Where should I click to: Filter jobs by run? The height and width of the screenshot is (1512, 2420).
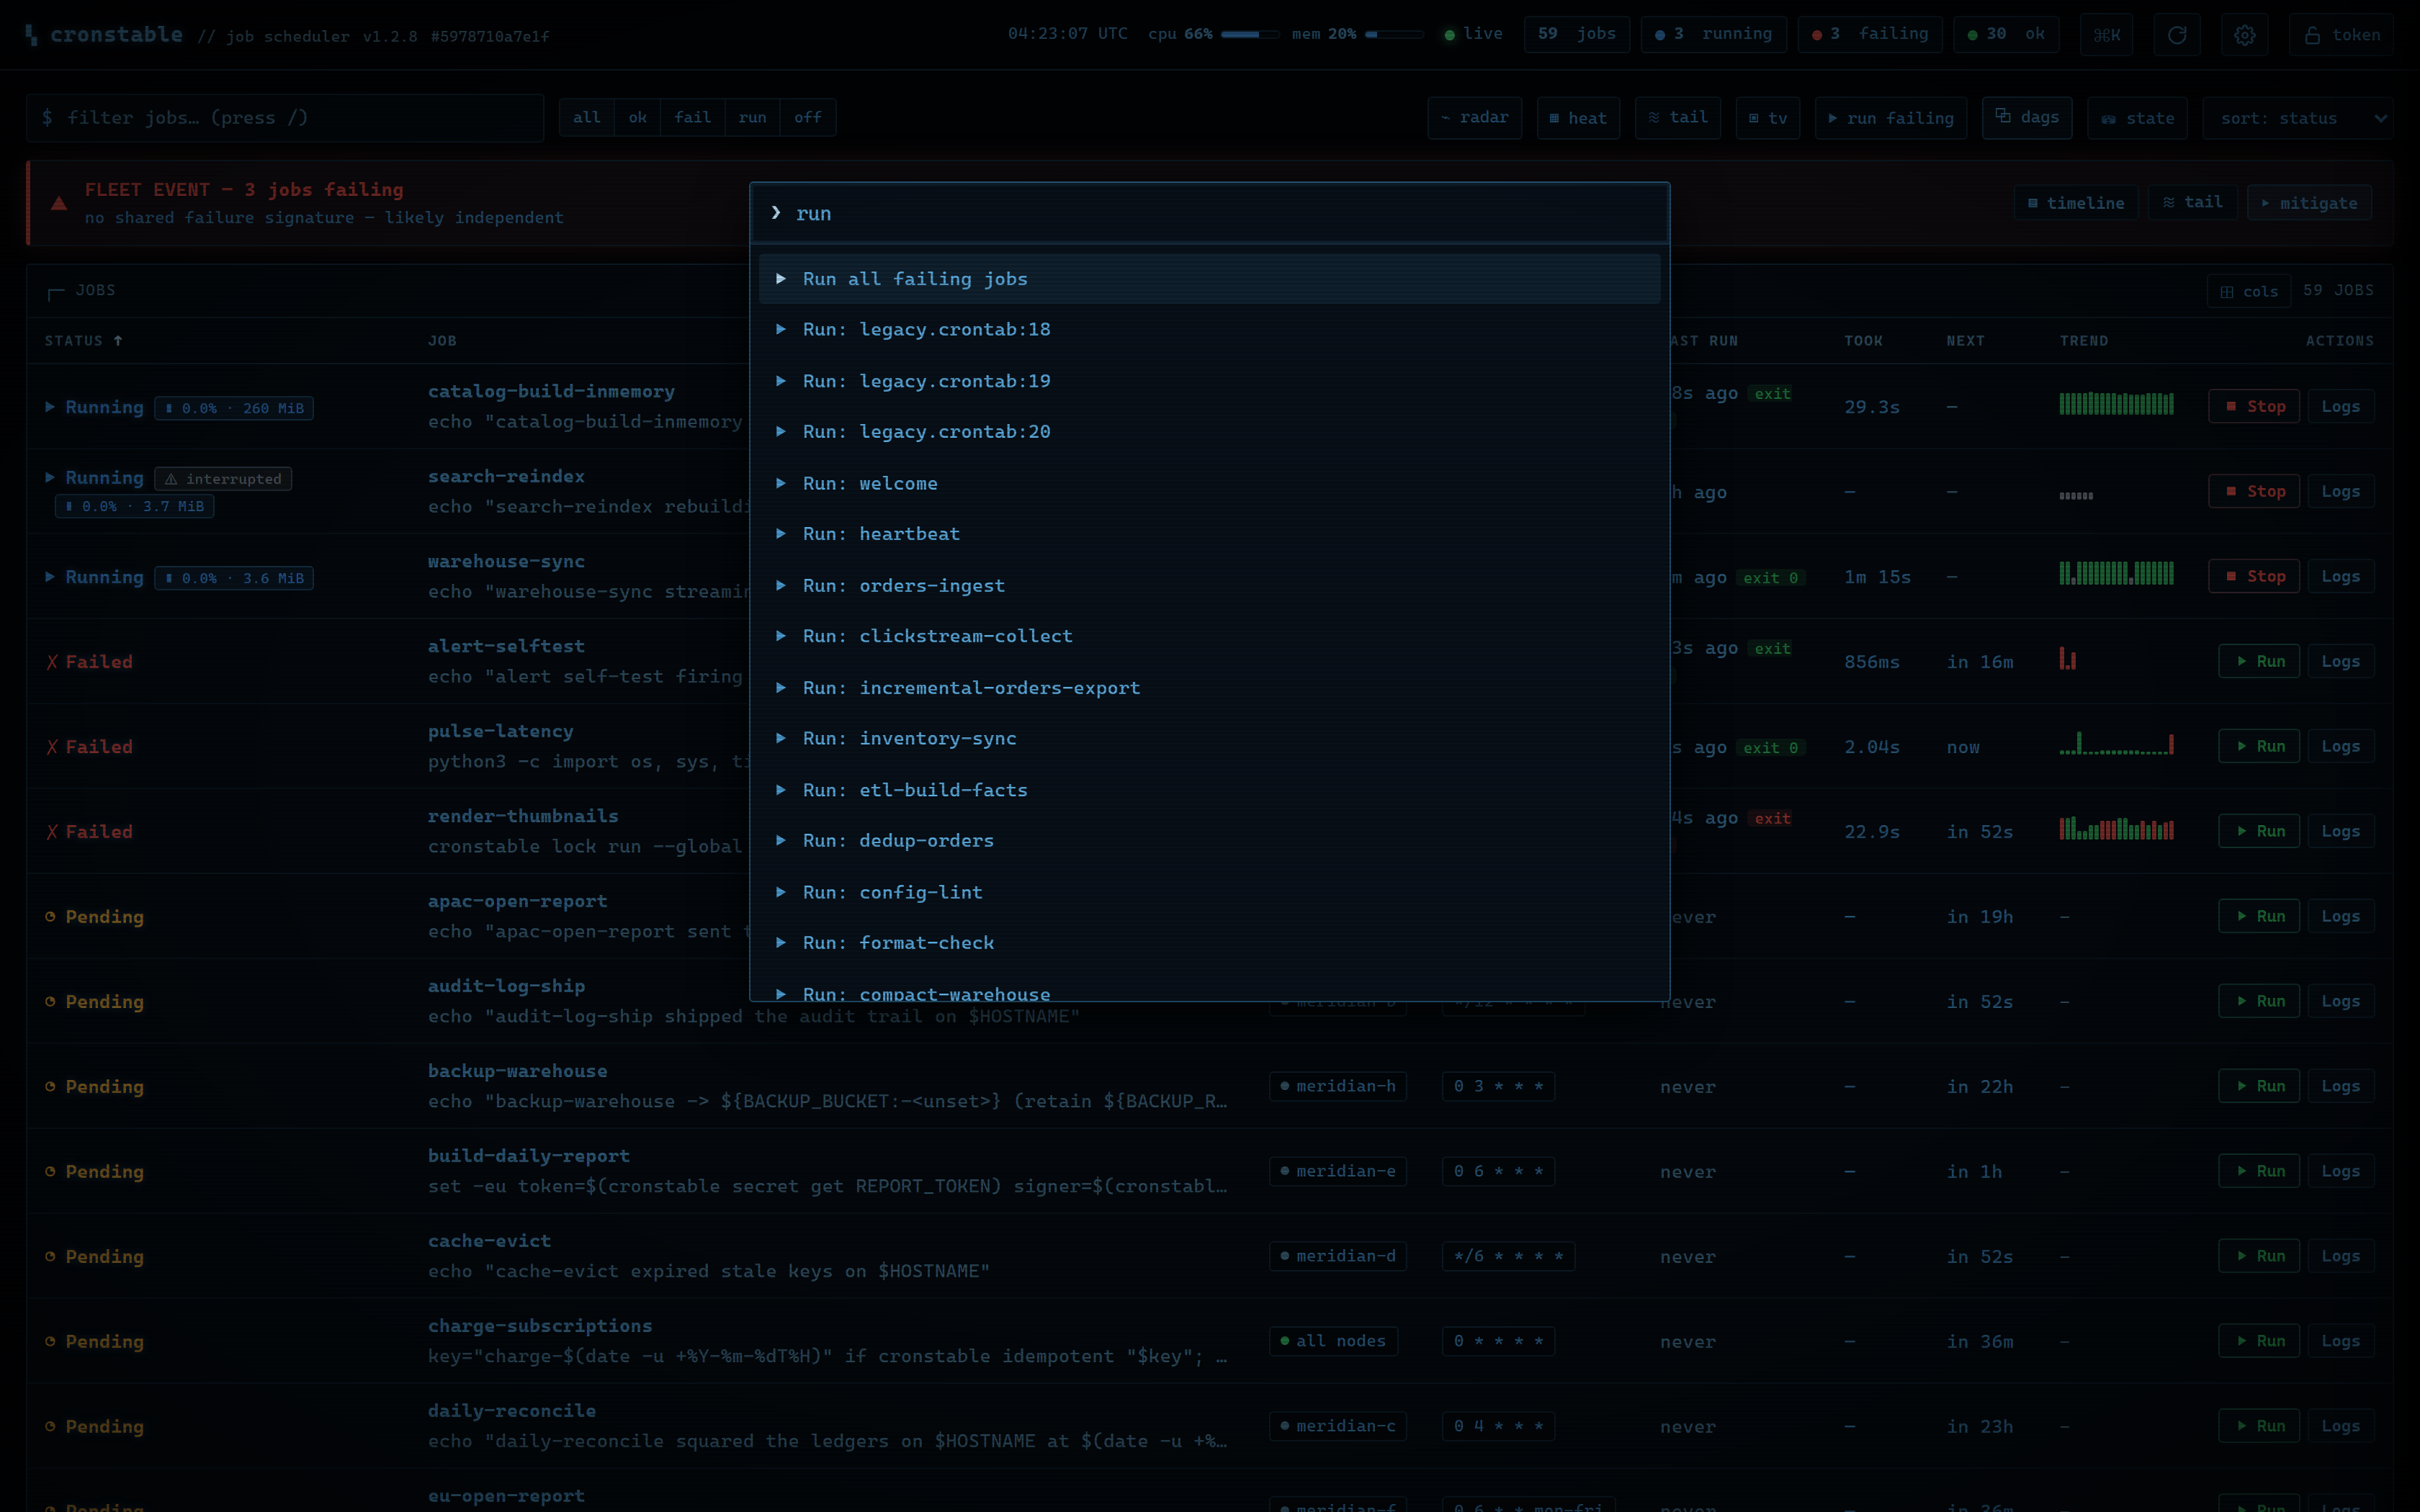coord(752,118)
